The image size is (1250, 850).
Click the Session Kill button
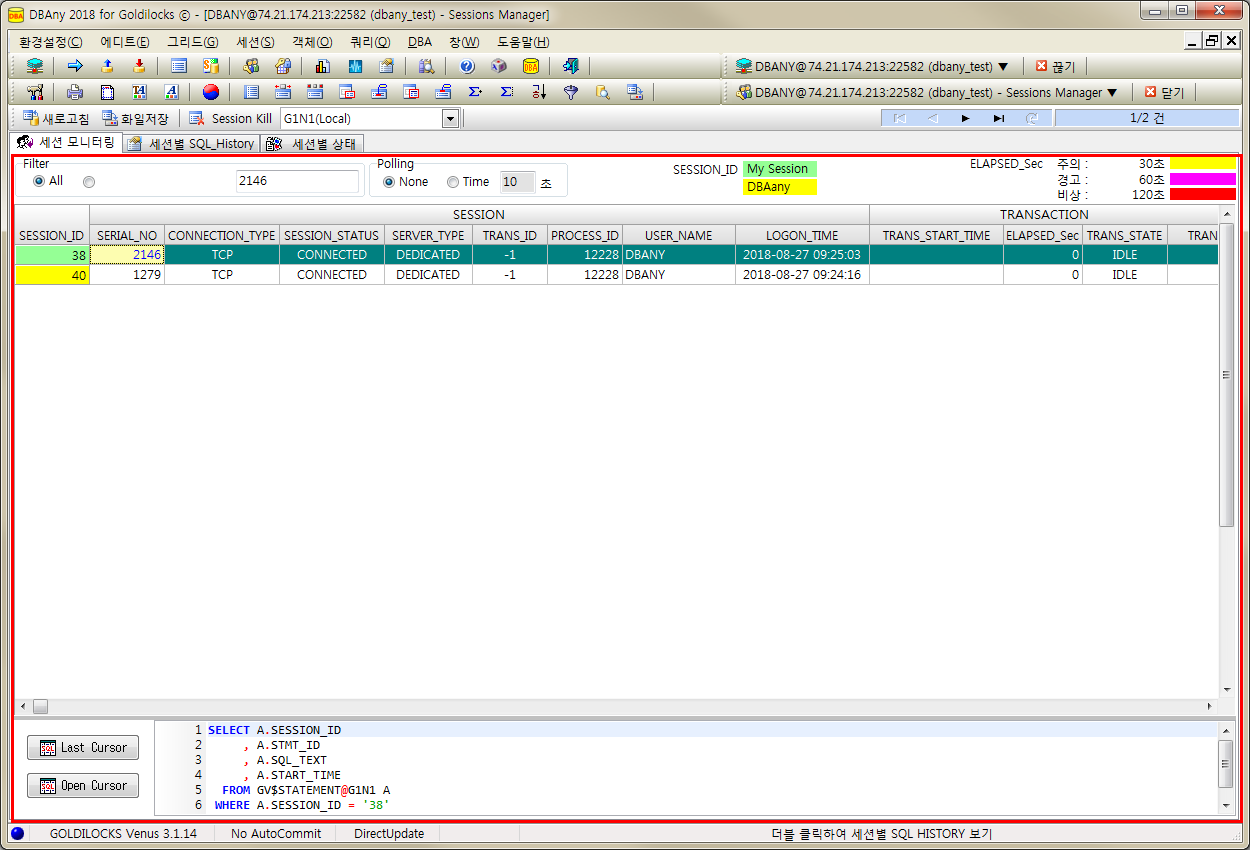[231, 118]
